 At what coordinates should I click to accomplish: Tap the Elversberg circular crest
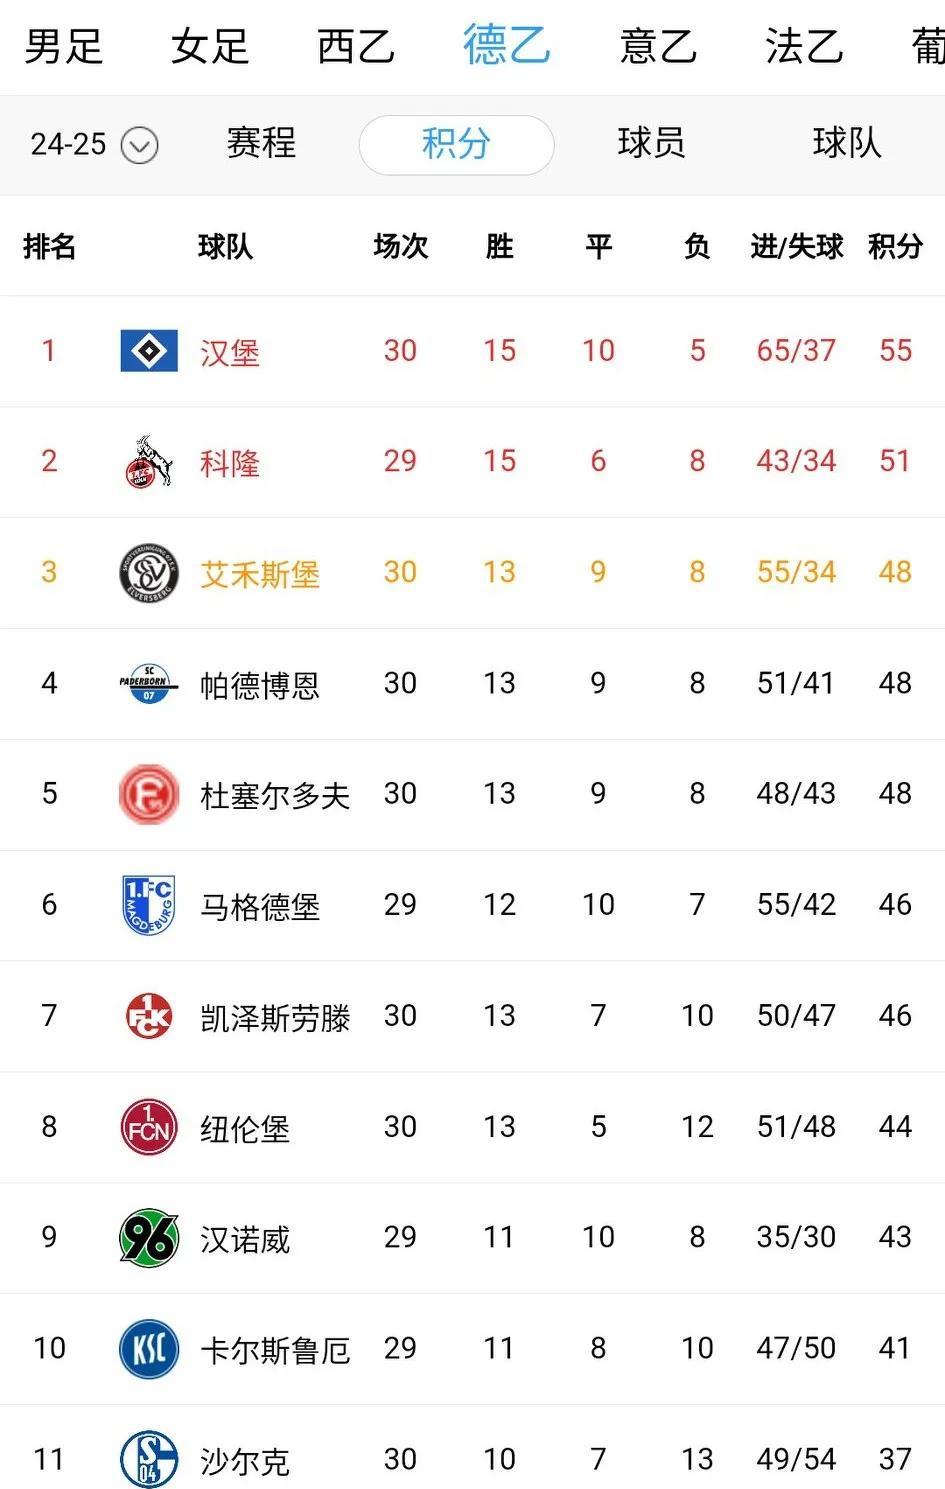tap(149, 573)
